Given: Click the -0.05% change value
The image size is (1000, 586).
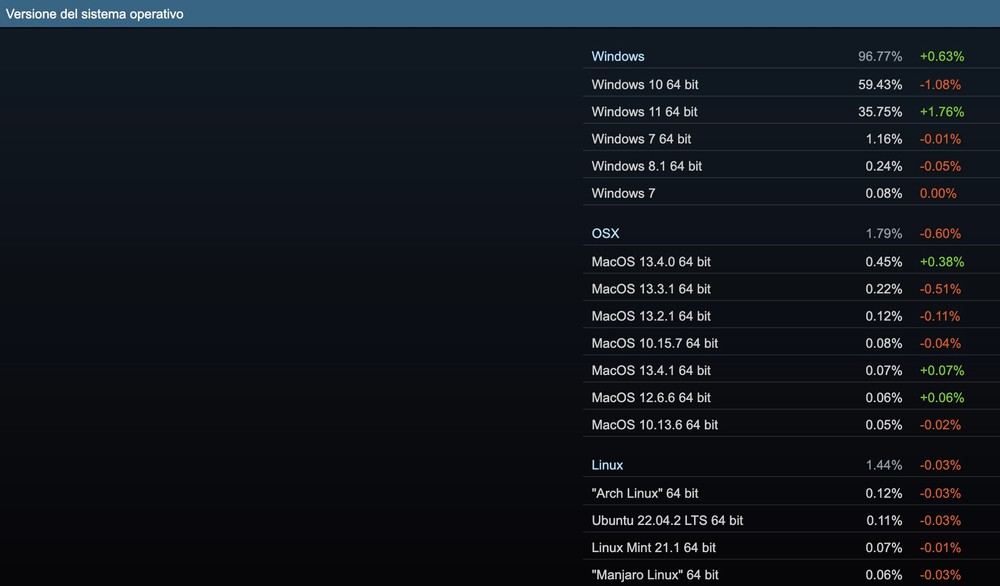Looking at the screenshot, I should tap(940, 166).
